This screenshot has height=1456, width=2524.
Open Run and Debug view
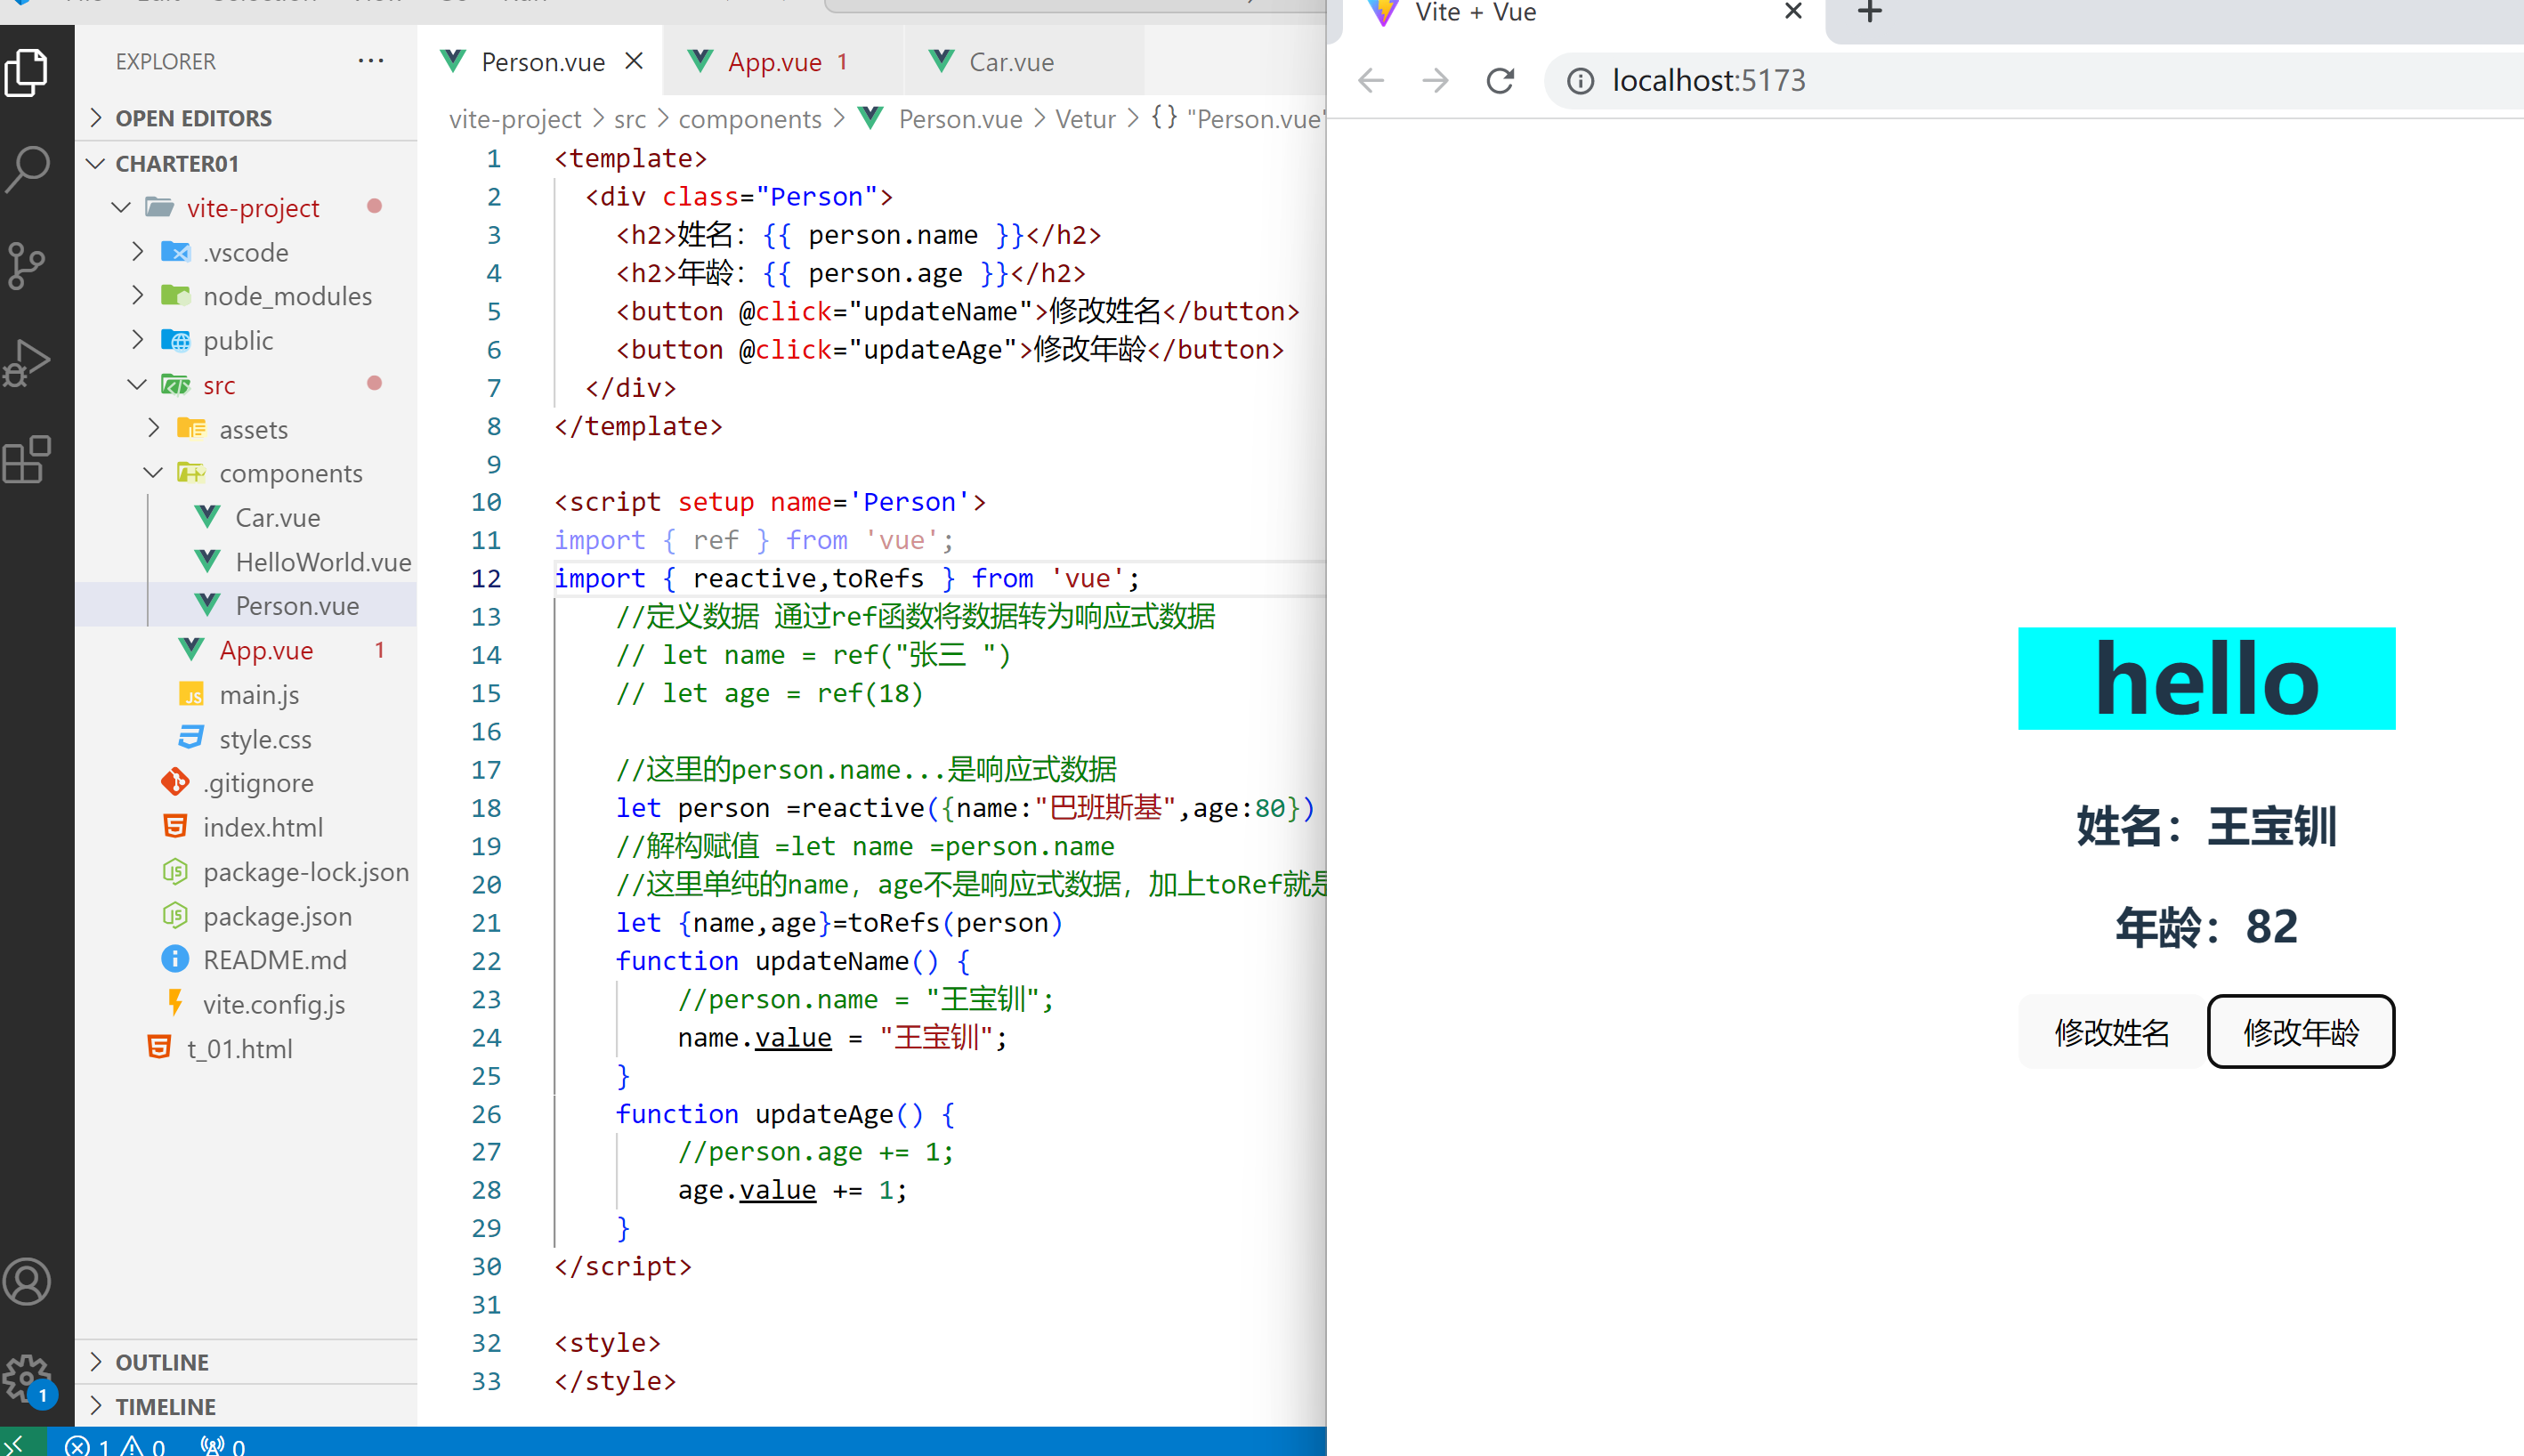pos(27,362)
